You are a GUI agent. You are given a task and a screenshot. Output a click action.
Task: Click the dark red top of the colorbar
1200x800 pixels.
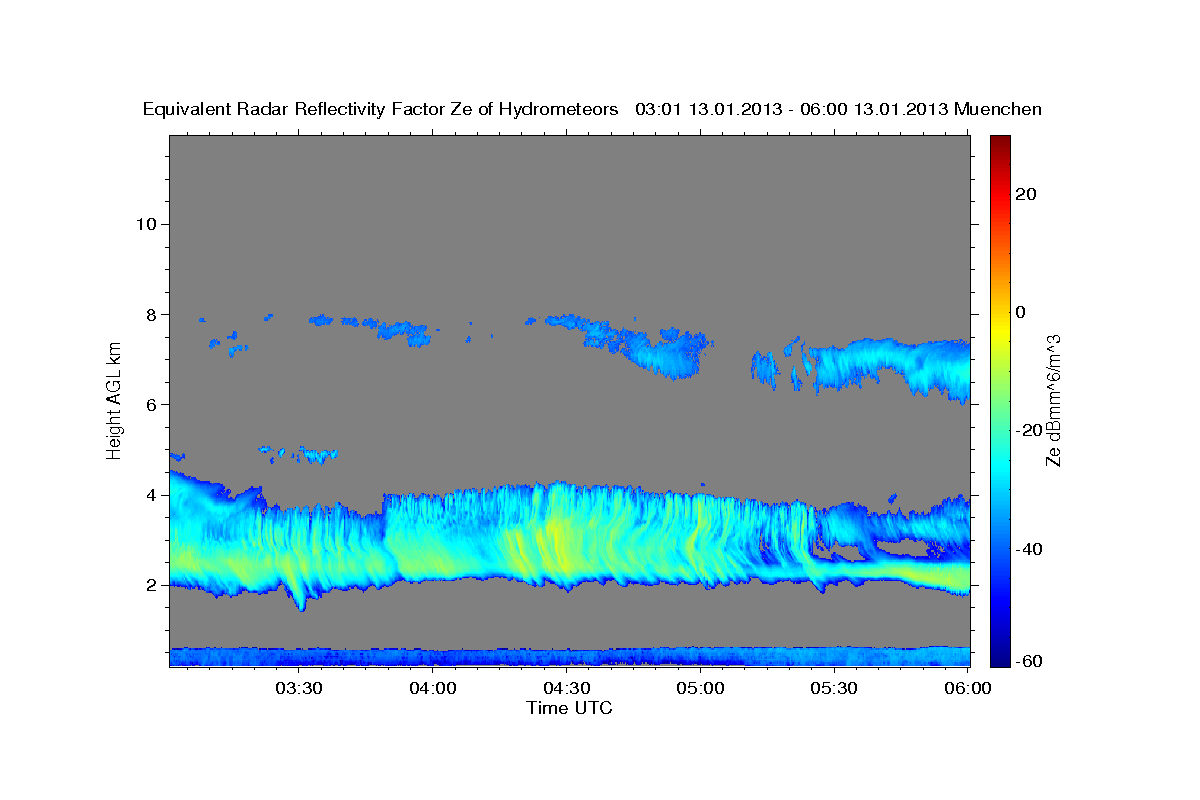point(999,145)
